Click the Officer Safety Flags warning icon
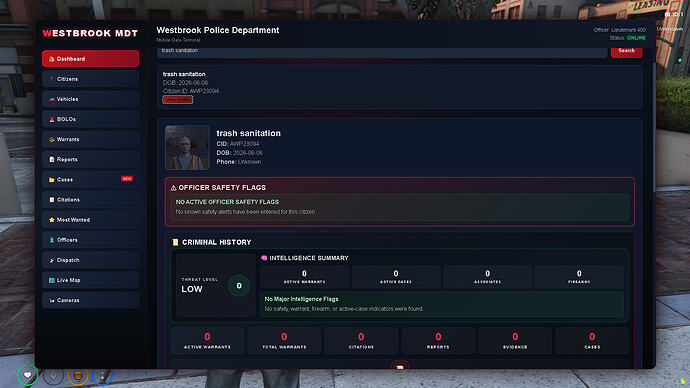The image size is (690, 388). click(173, 188)
